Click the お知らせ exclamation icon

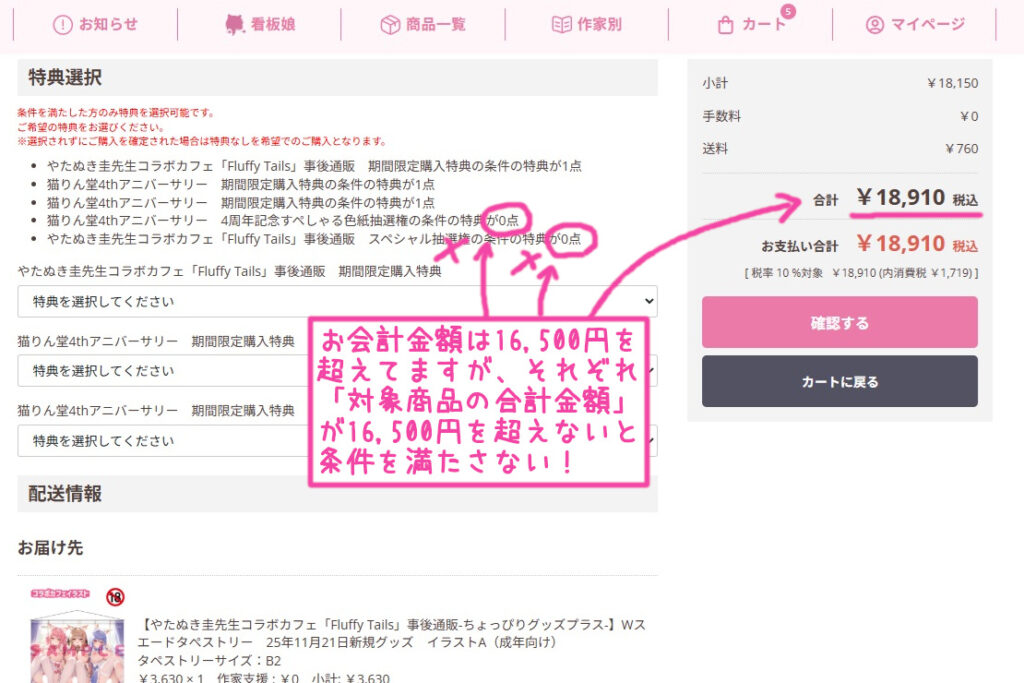point(63,25)
